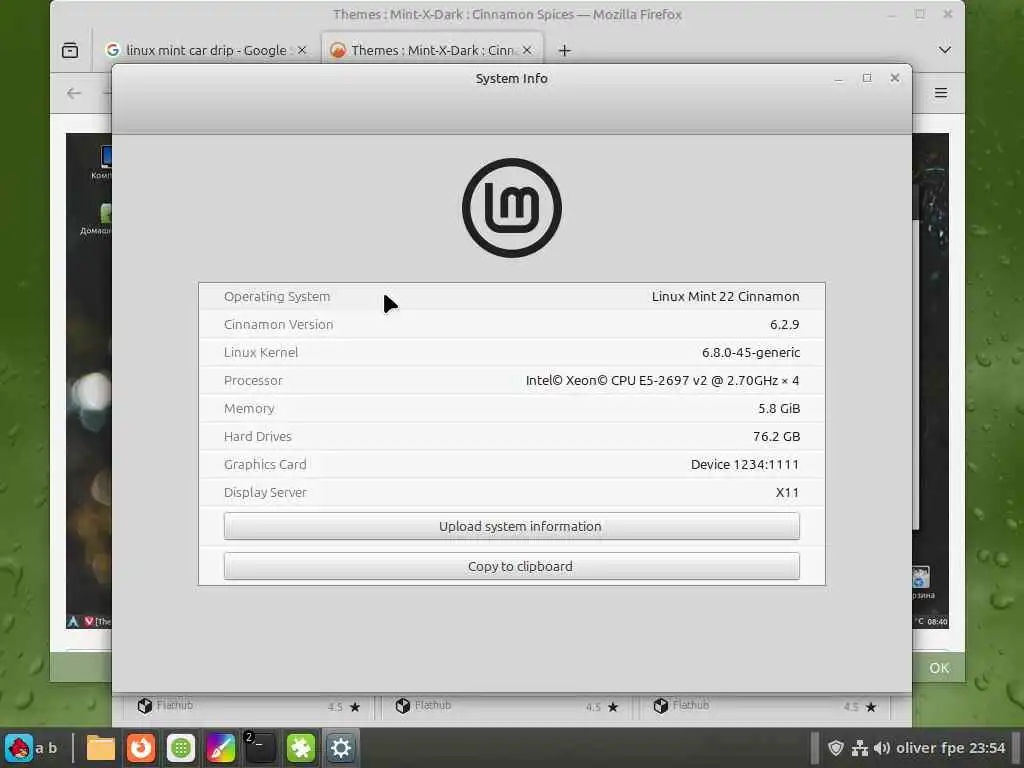Viewport: 1024px width, 768px height.
Task: Click Firefox back arrow button
Action: coord(74,93)
